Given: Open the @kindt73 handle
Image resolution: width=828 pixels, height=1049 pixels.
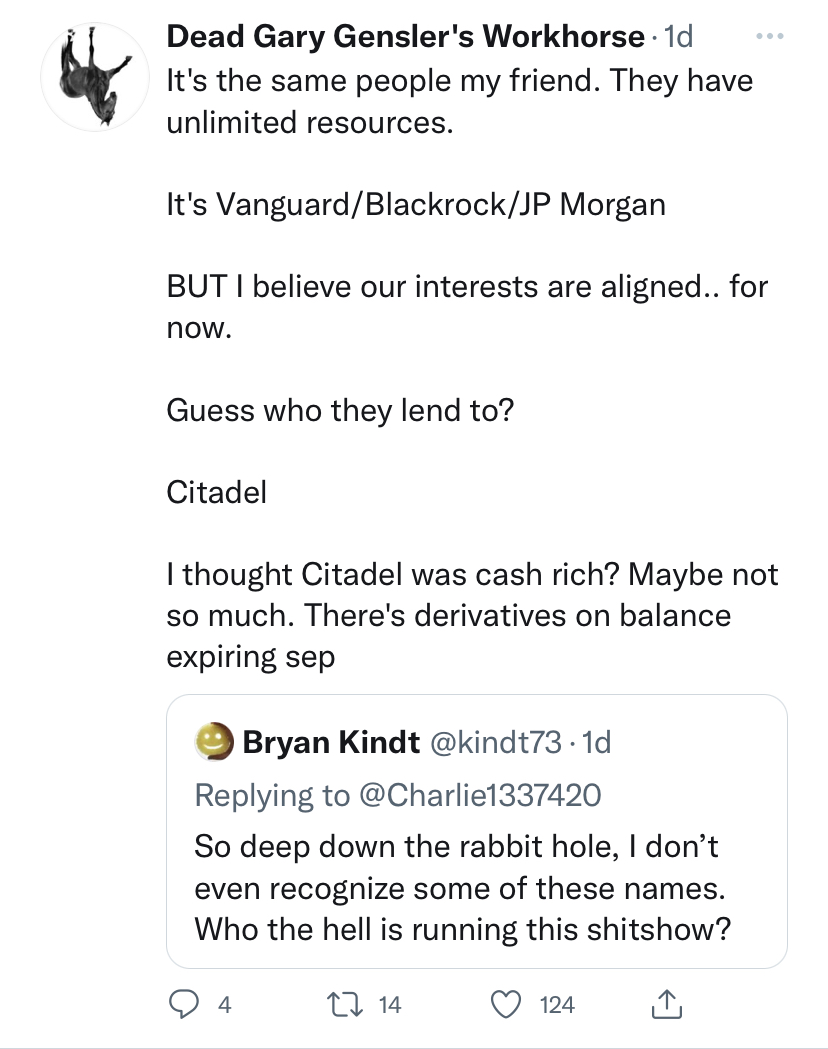Looking at the screenshot, I should tap(496, 743).
